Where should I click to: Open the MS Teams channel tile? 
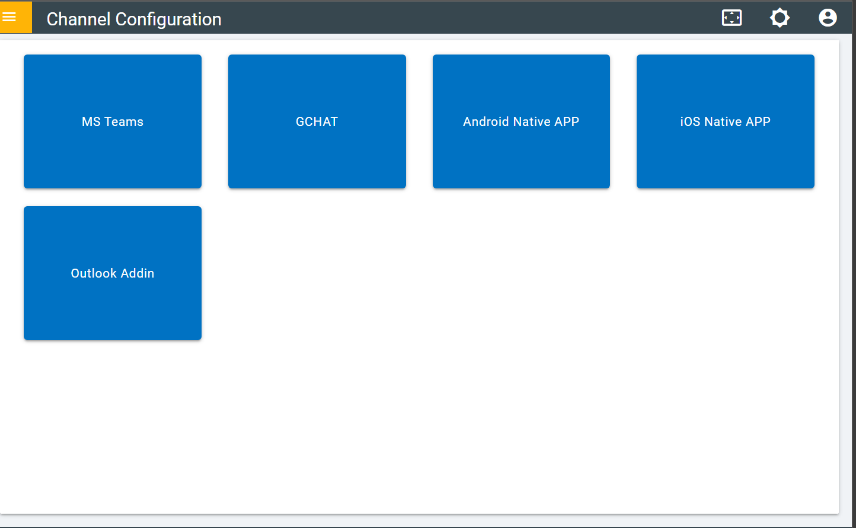pyautogui.click(x=112, y=121)
